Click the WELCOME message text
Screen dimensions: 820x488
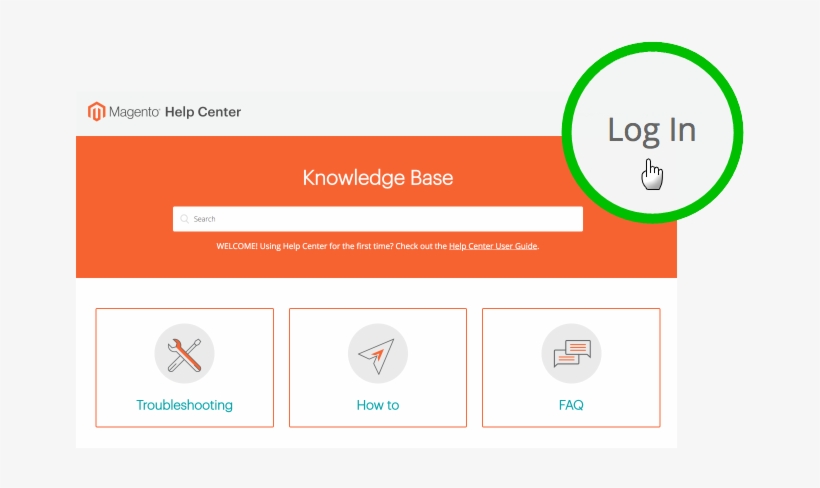point(378,246)
